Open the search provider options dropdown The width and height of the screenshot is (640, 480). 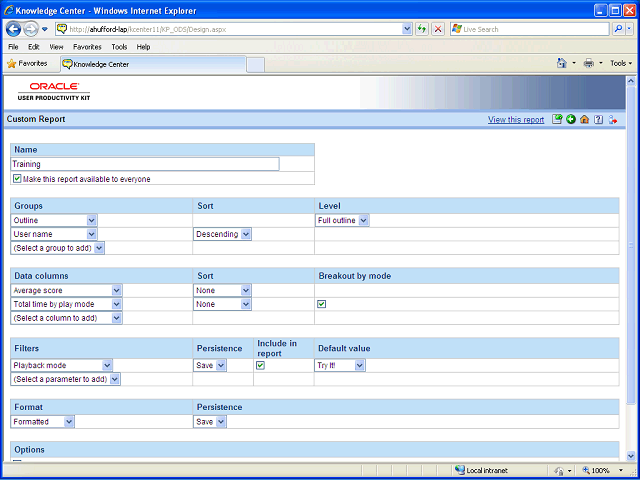tap(629, 29)
